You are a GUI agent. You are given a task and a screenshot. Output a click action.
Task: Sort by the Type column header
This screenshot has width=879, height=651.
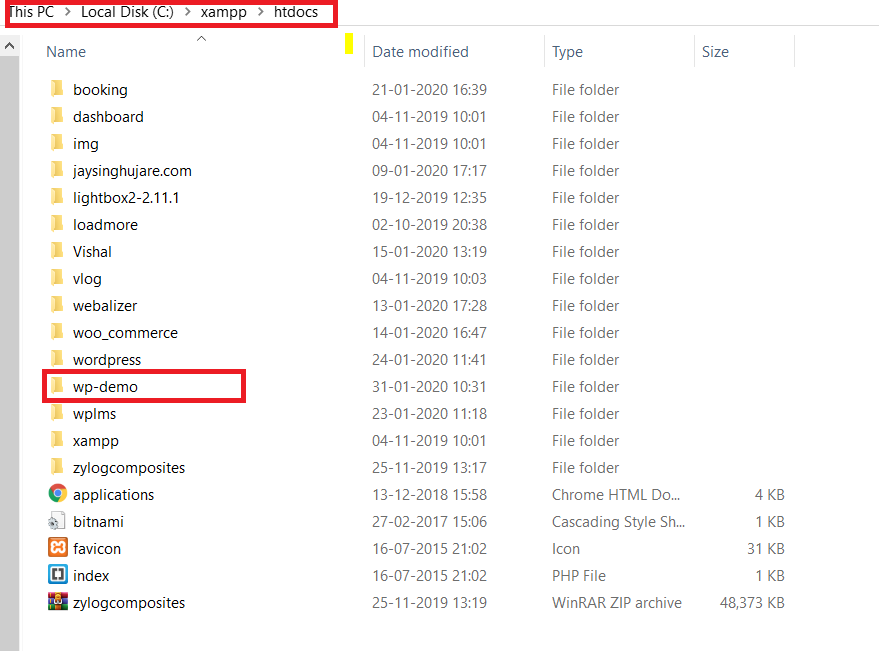567,52
